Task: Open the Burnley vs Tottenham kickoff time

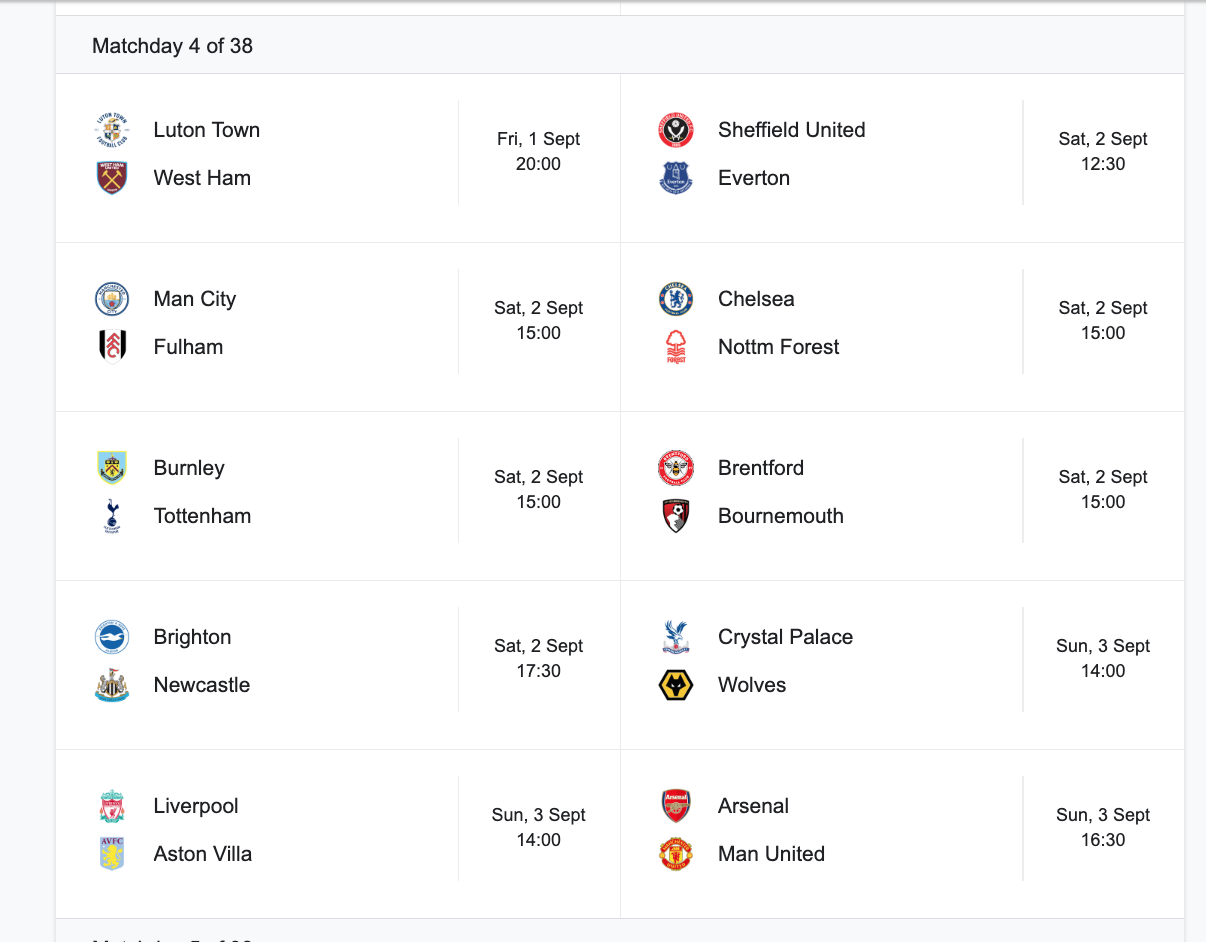Action: [x=538, y=490]
